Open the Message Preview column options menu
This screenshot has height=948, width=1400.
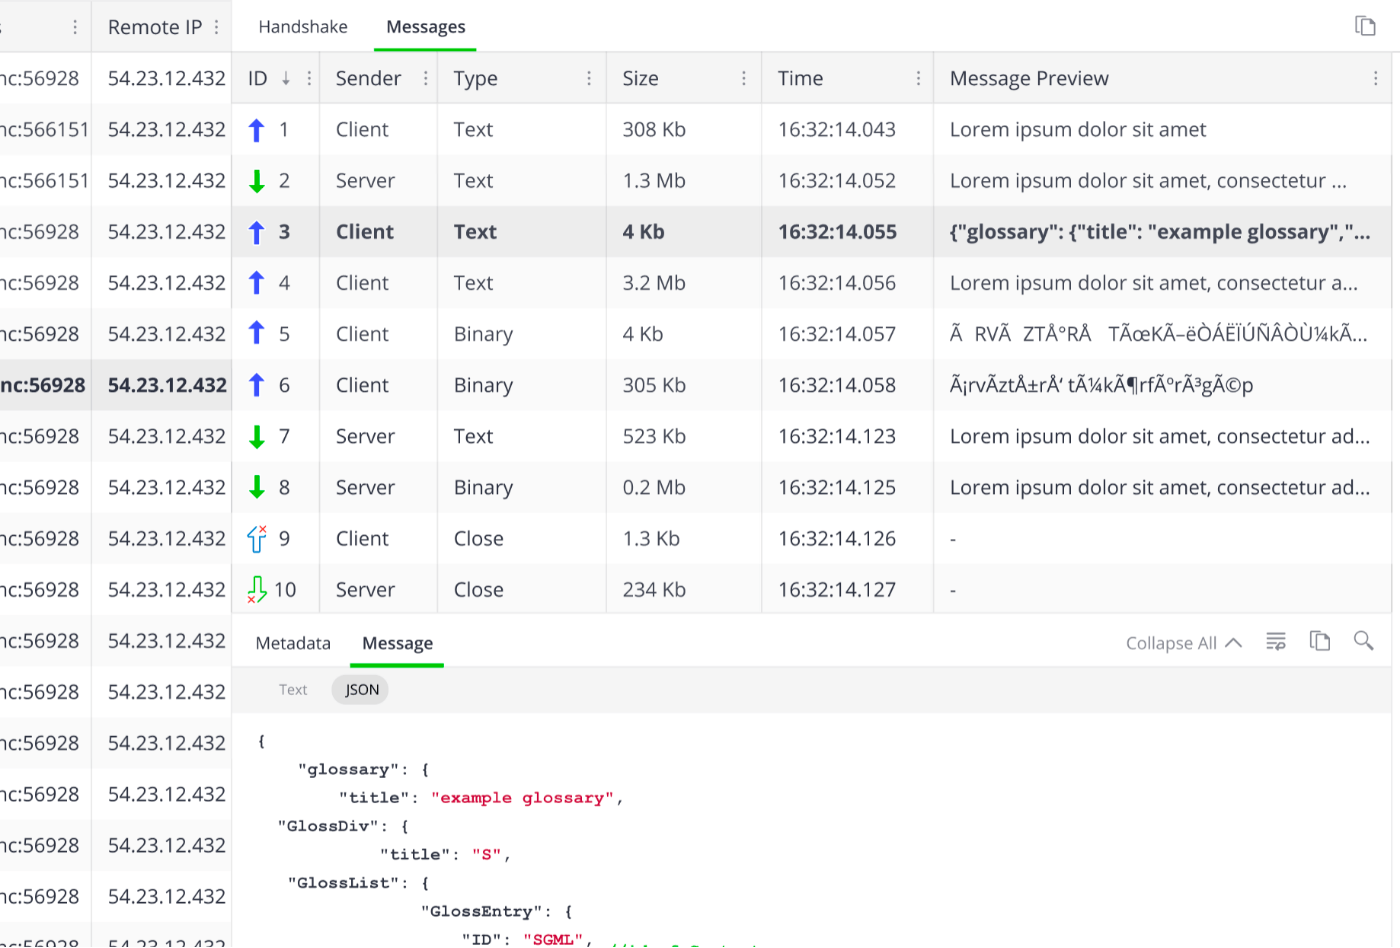(x=1376, y=78)
